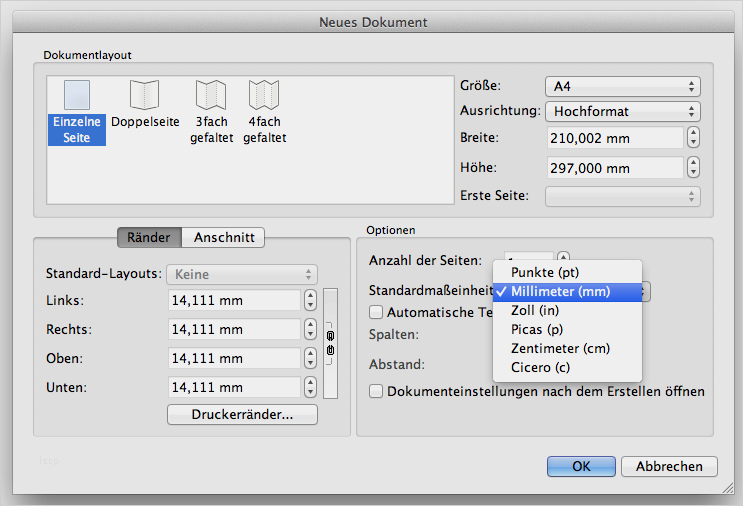Open the Größe A4 dropdown
743x506 pixels.
[623, 86]
